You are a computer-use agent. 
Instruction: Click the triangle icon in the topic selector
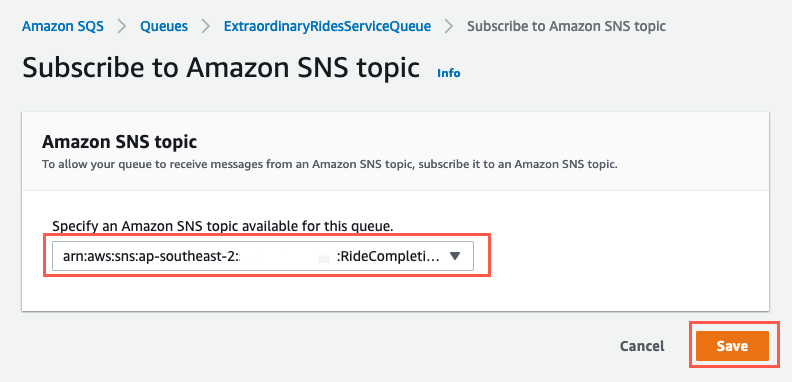tap(454, 256)
